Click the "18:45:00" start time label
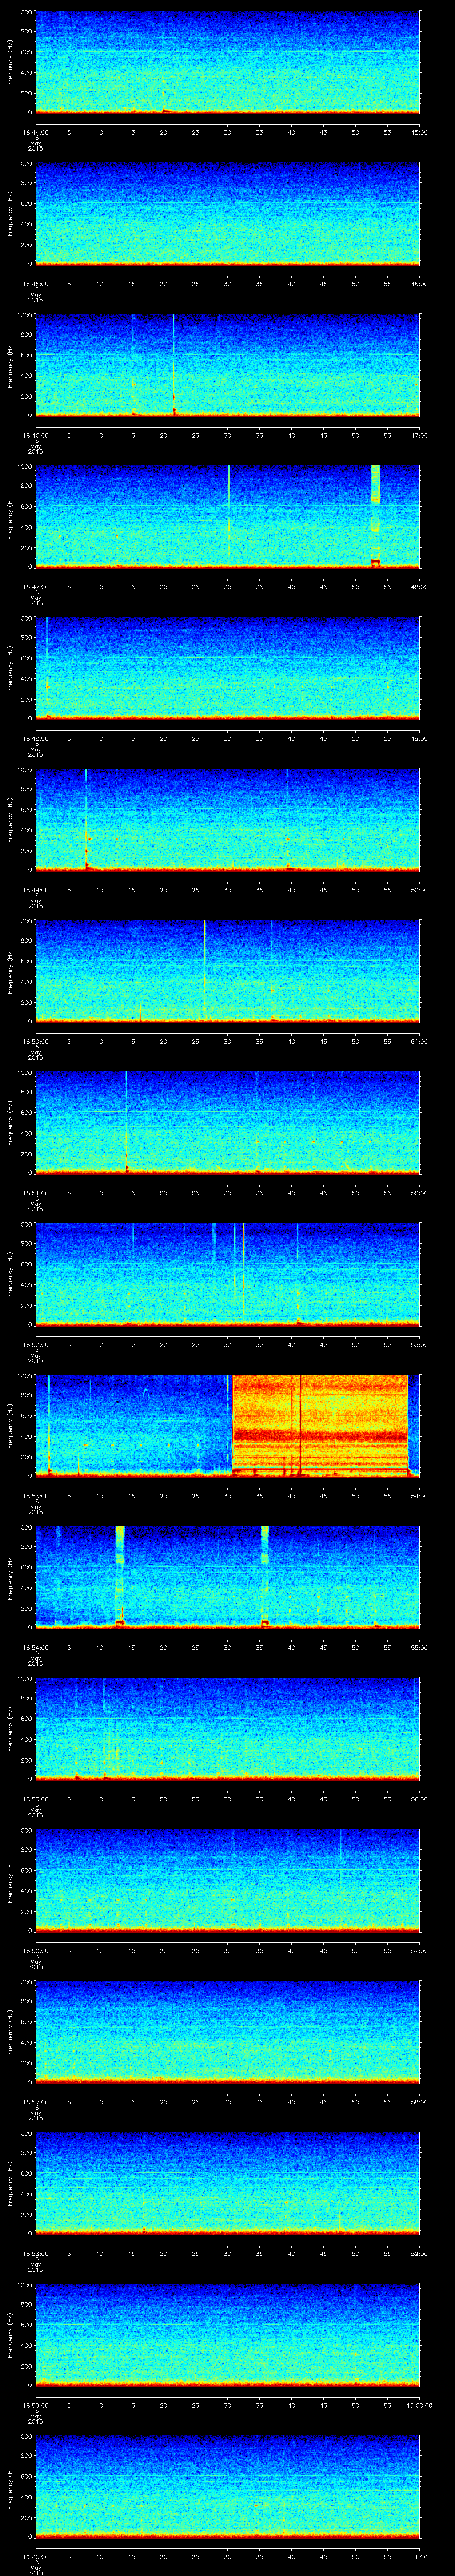Viewport: 455px width, 2576px height. (35, 284)
